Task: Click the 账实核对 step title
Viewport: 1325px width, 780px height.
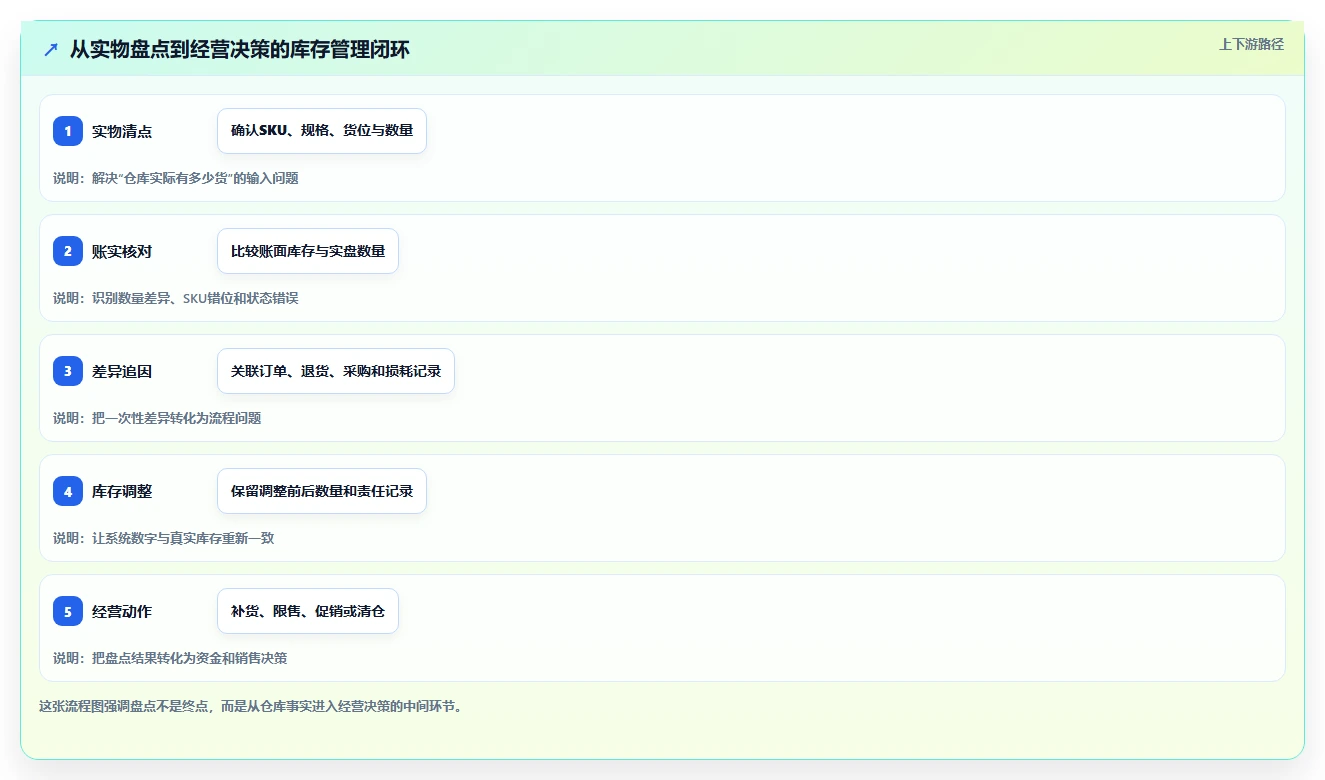Action: coord(122,251)
